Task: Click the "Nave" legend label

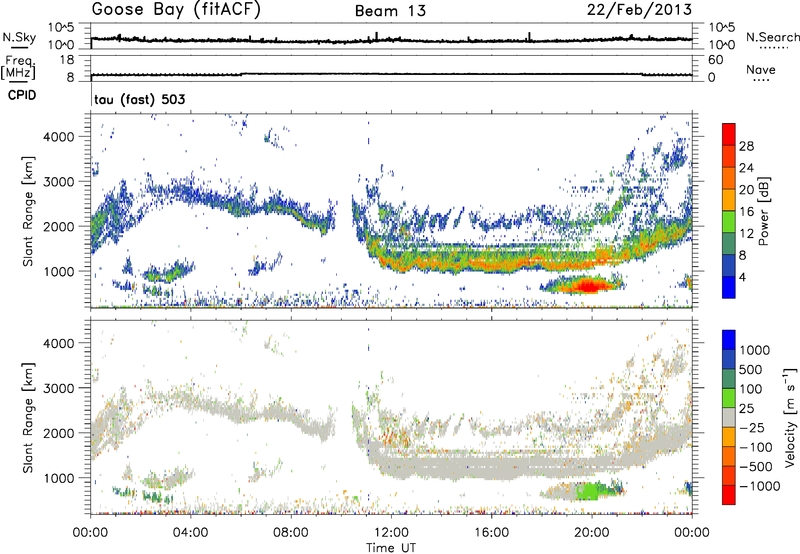Action: point(760,70)
